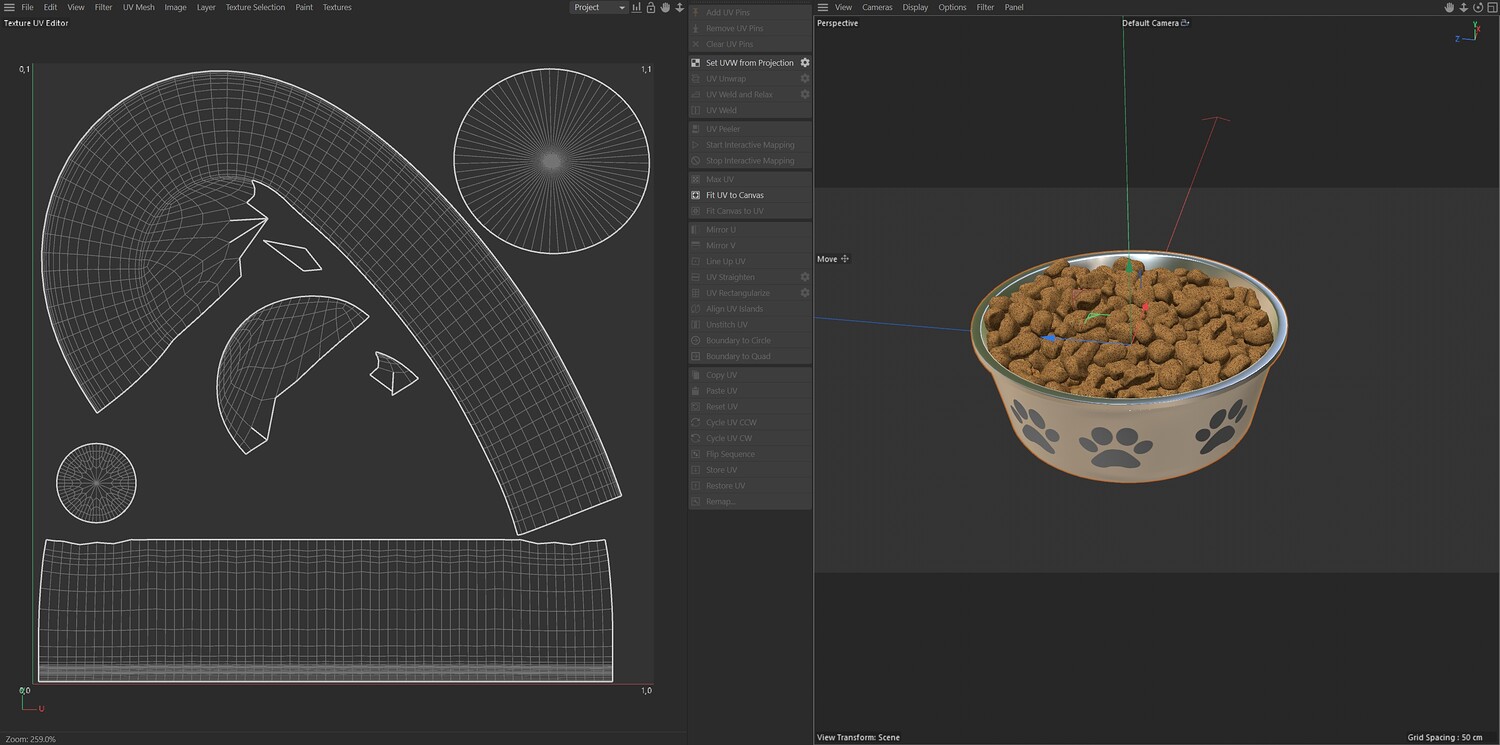Select the pan hand icon in 3D viewport
Image resolution: width=1500 pixels, height=745 pixels.
click(x=1449, y=7)
